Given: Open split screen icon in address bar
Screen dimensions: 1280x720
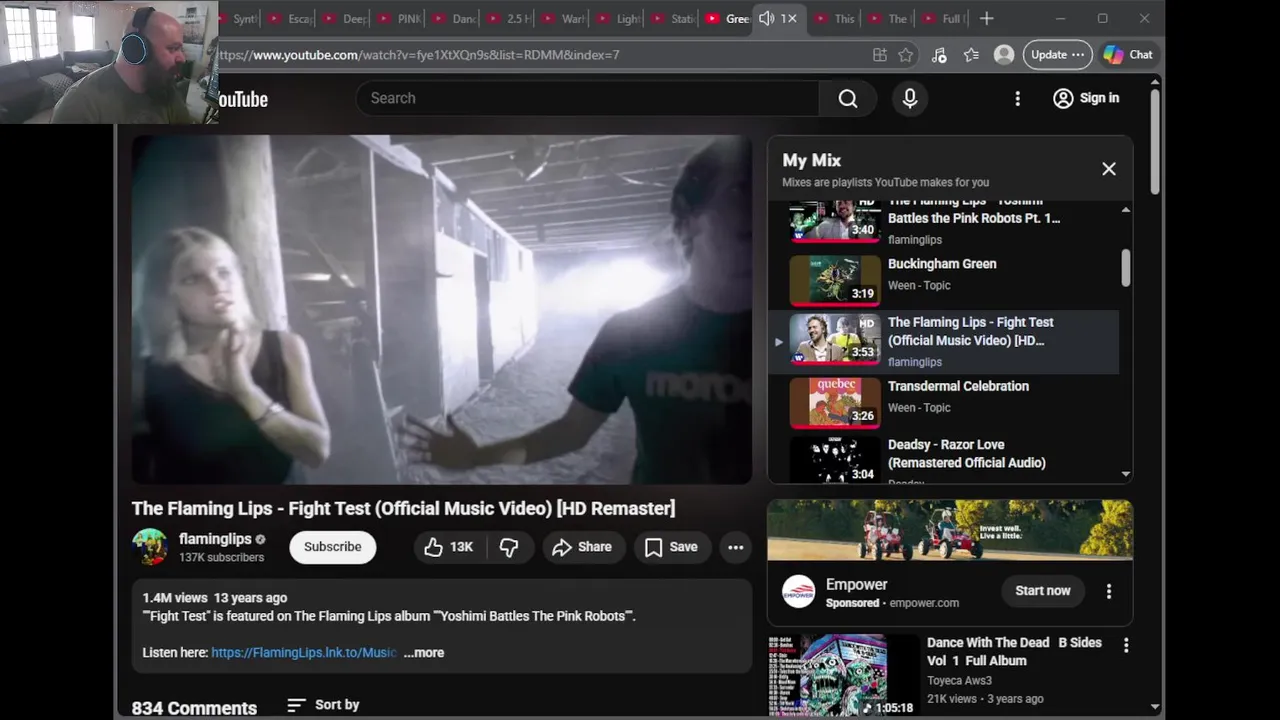Looking at the screenshot, I should (x=880, y=55).
